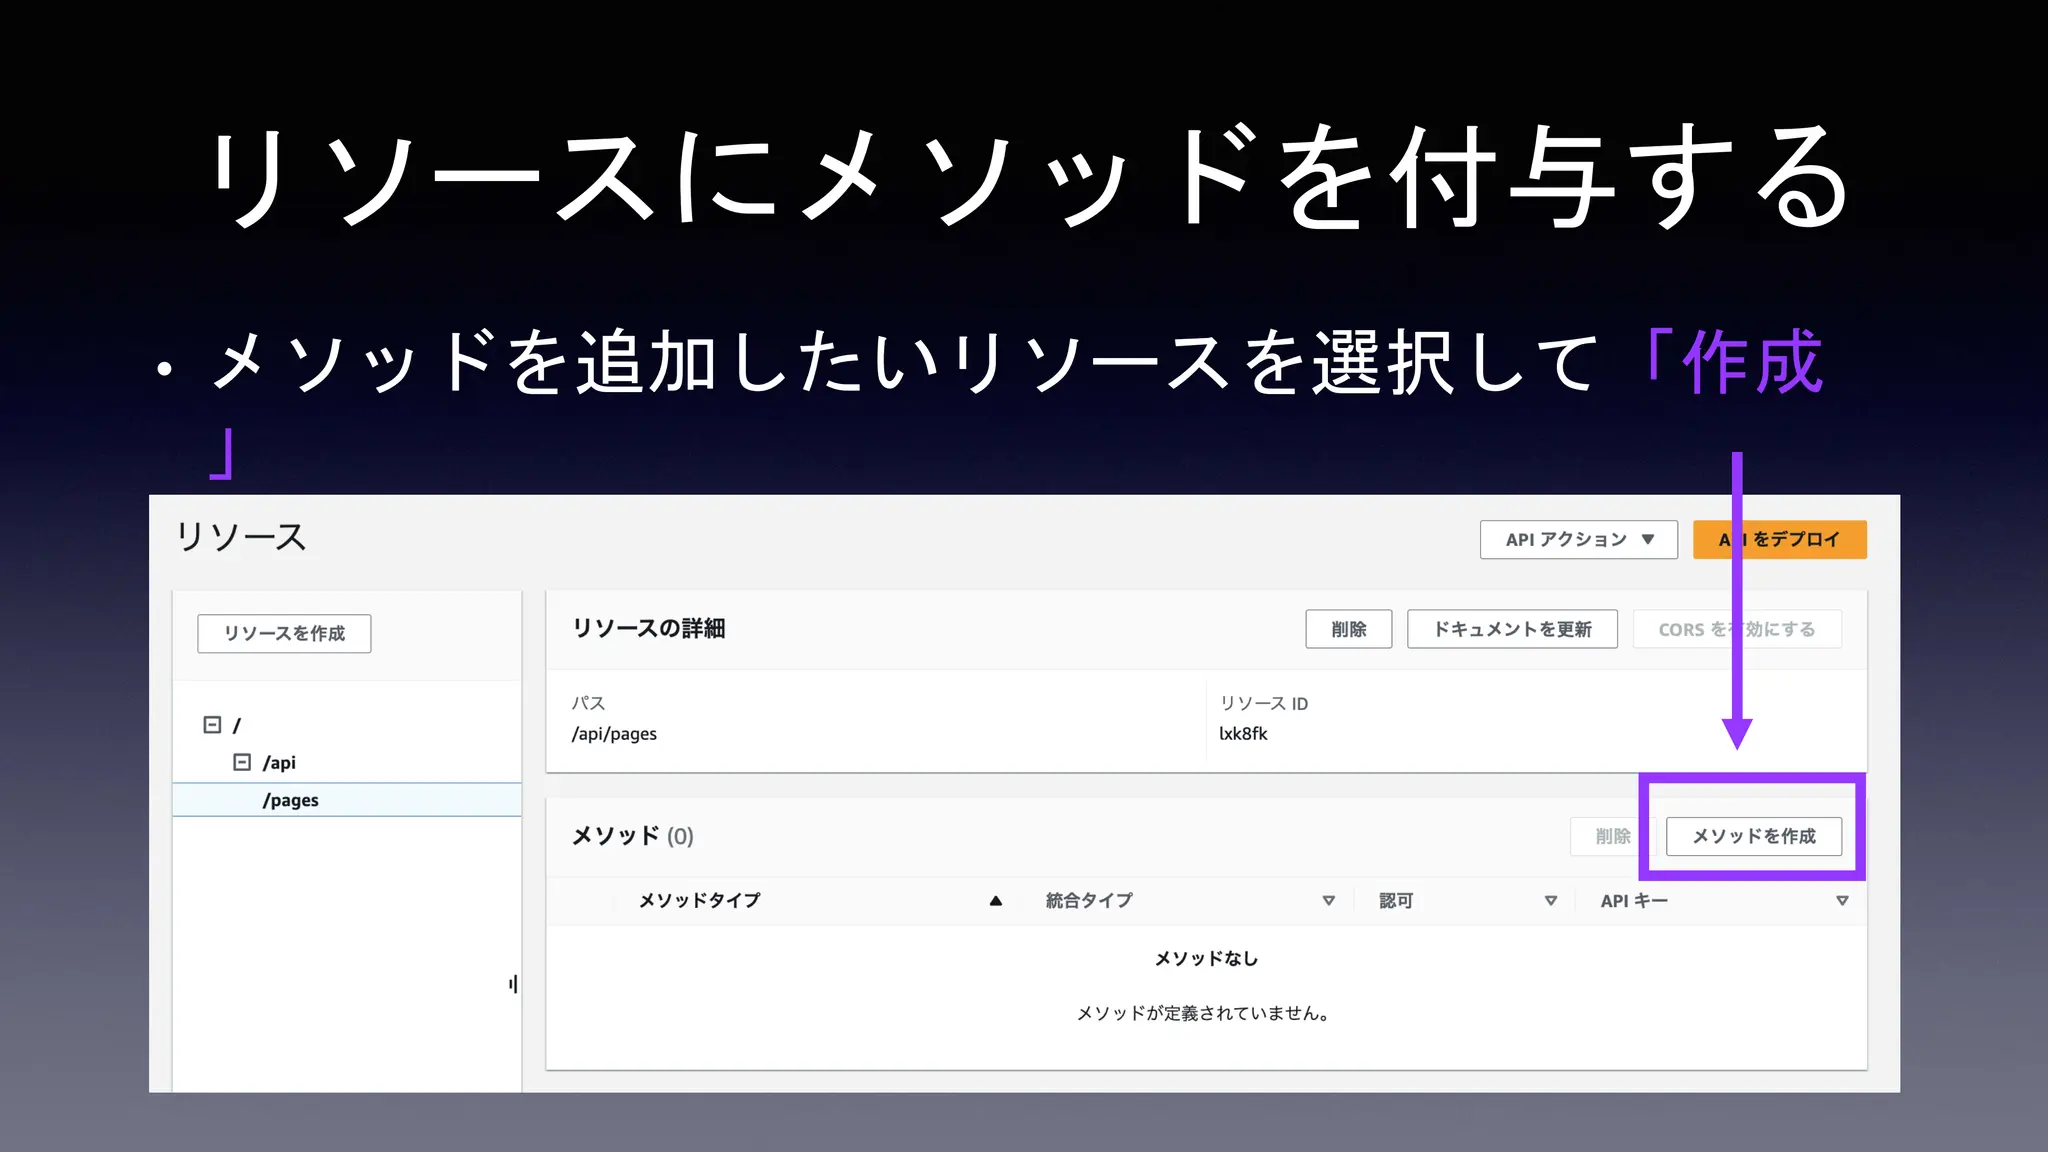
Task: Sort by メソッドタイプ ascending arrow
Action: point(995,901)
